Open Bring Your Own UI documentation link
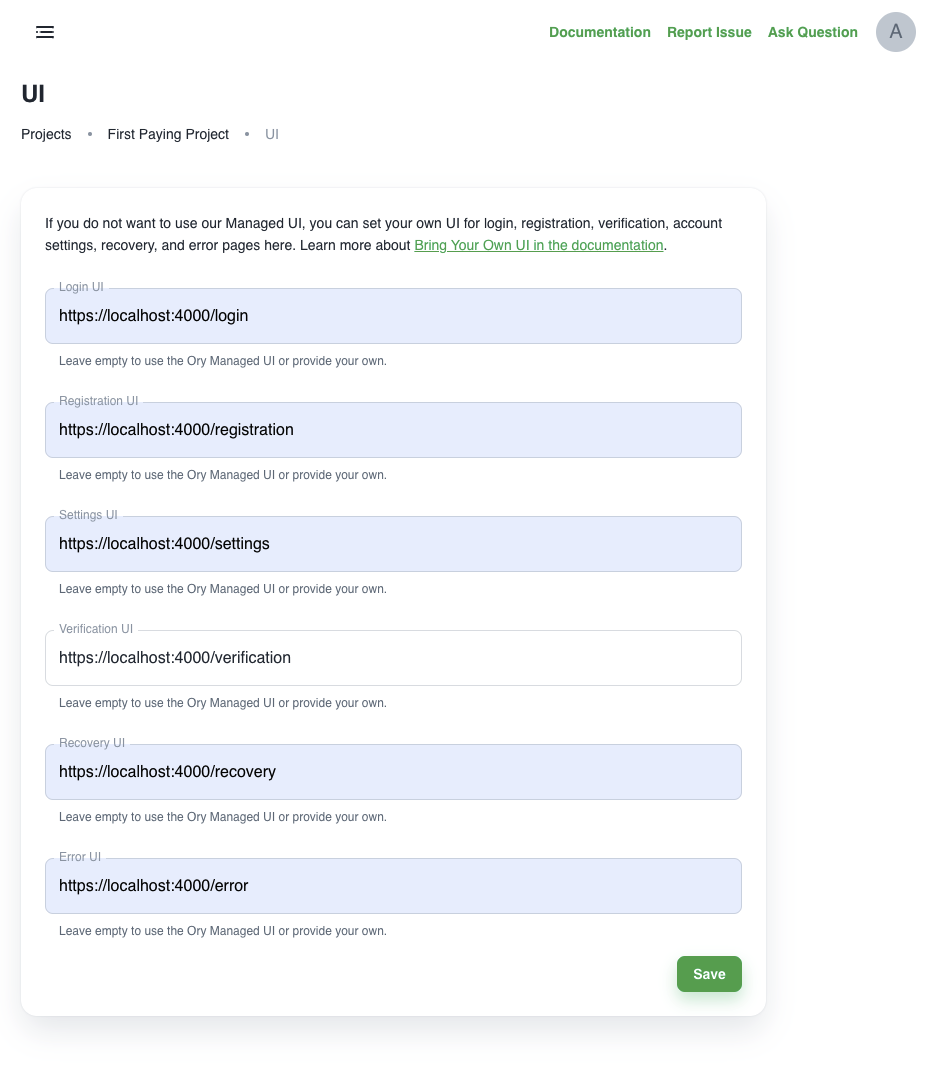Viewport: 932px width, 1072px height. click(x=539, y=245)
